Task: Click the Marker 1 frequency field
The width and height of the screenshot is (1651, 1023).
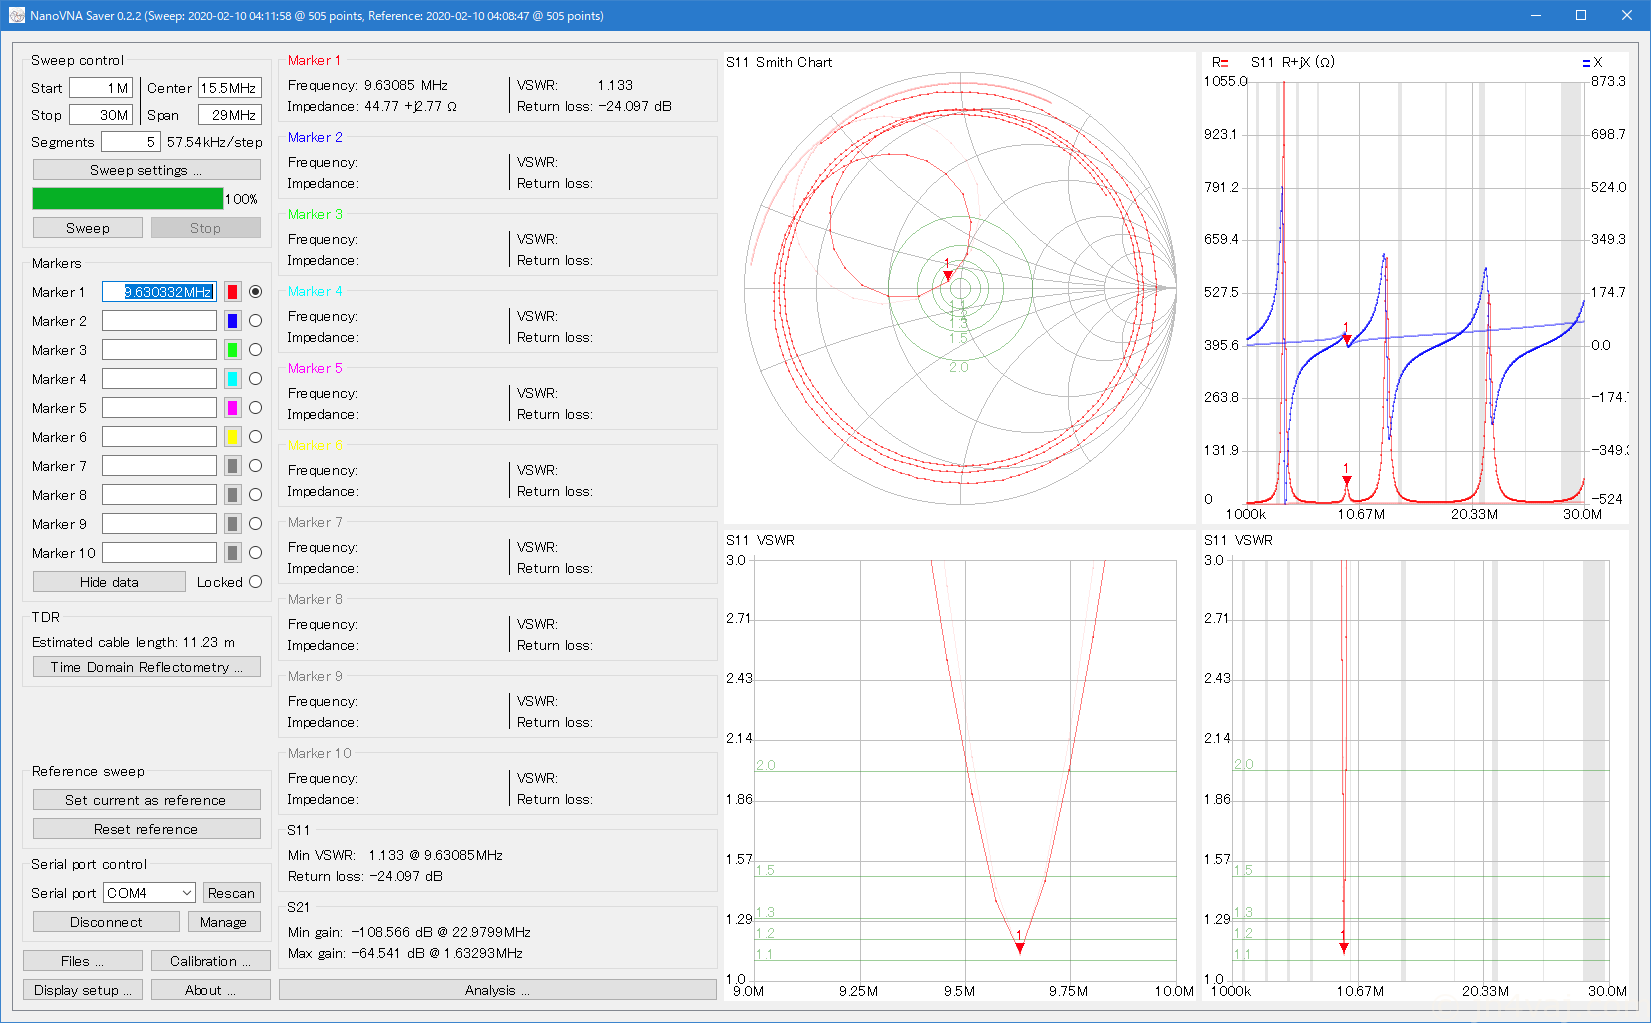Action: (x=159, y=292)
